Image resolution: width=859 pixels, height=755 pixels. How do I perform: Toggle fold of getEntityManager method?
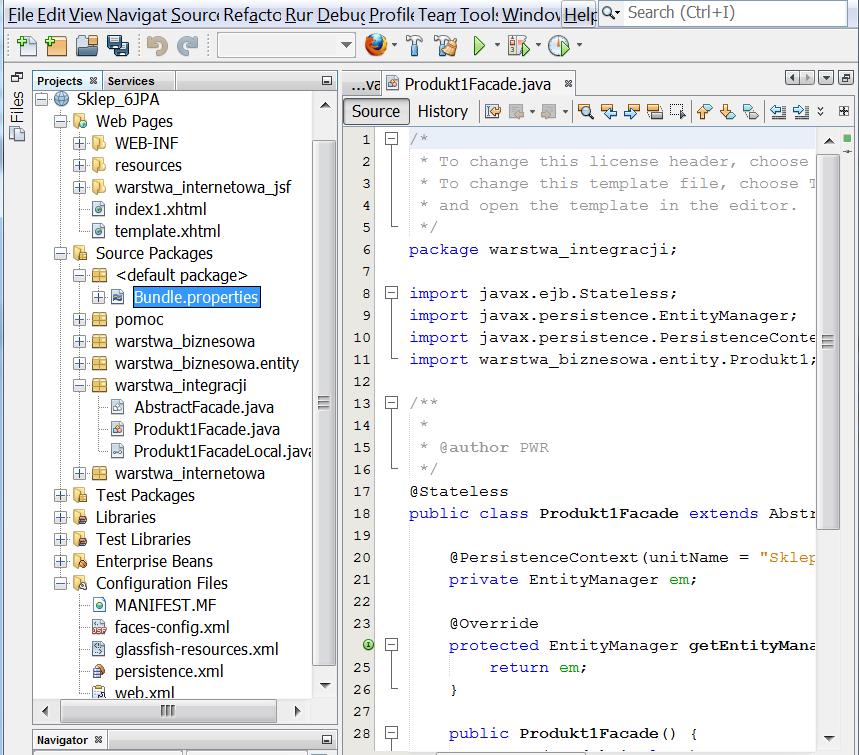pyautogui.click(x=391, y=645)
